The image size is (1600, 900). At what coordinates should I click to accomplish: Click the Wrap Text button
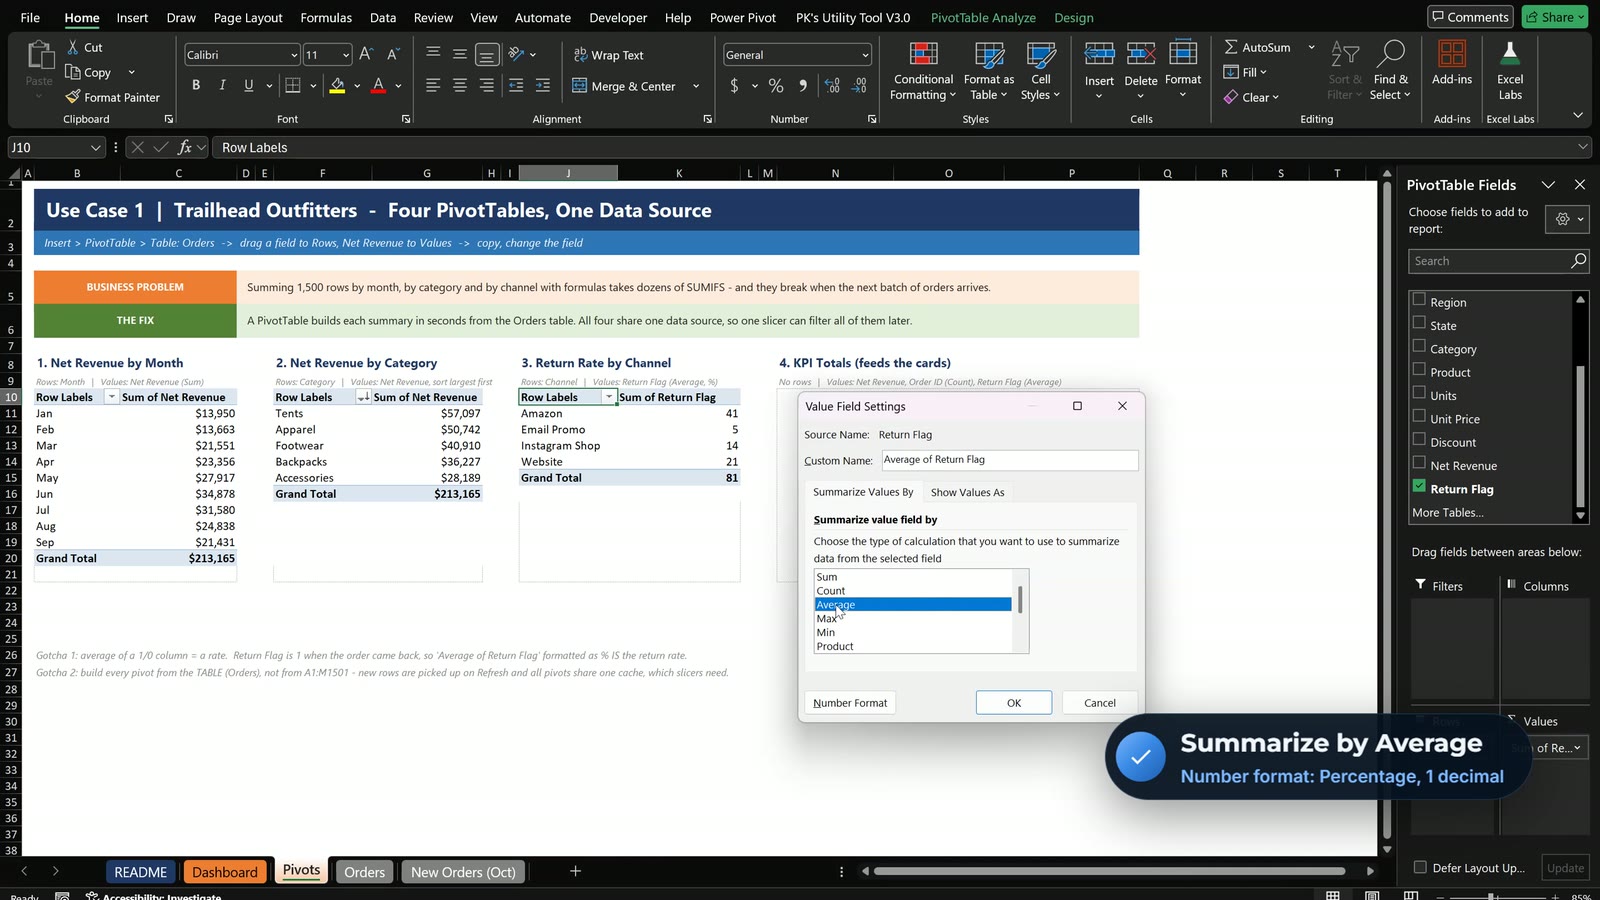608,55
